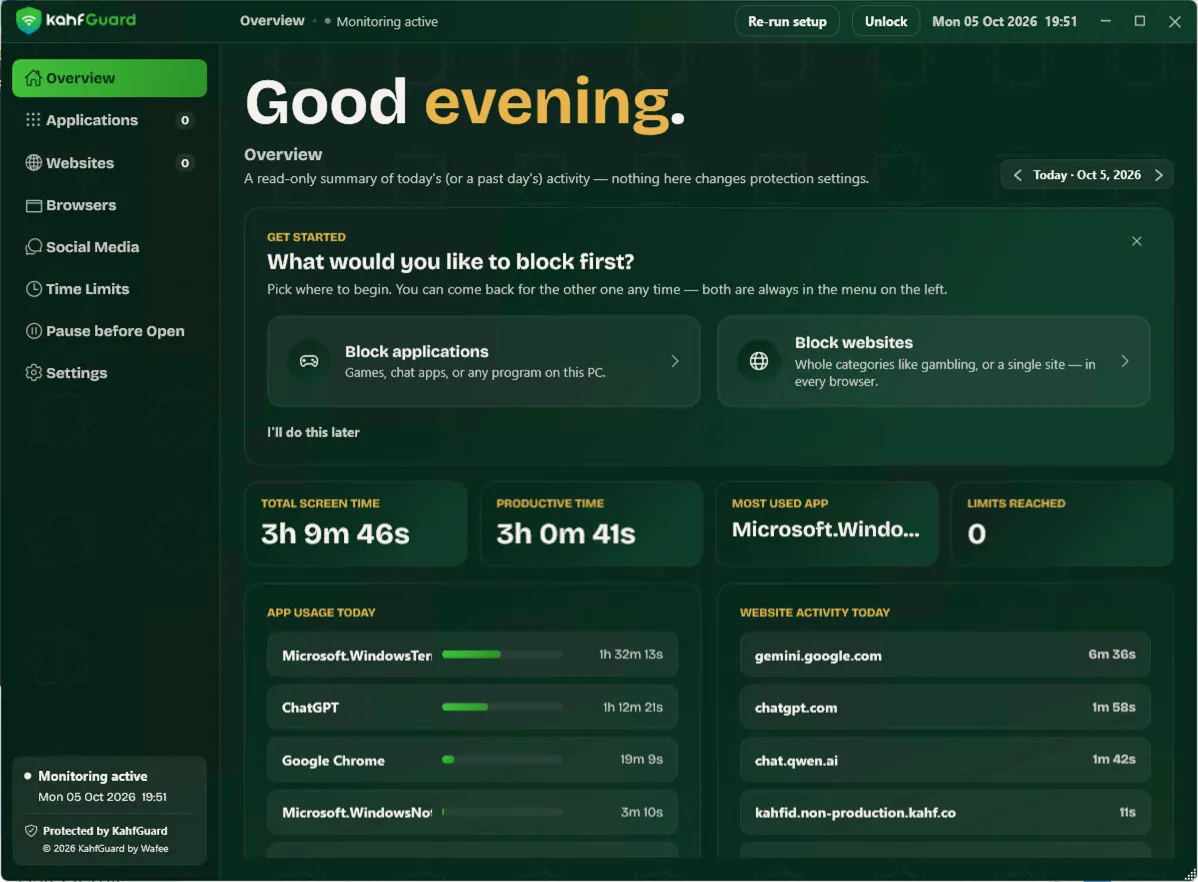Select the chatgpt.com activity row

[x=945, y=708]
